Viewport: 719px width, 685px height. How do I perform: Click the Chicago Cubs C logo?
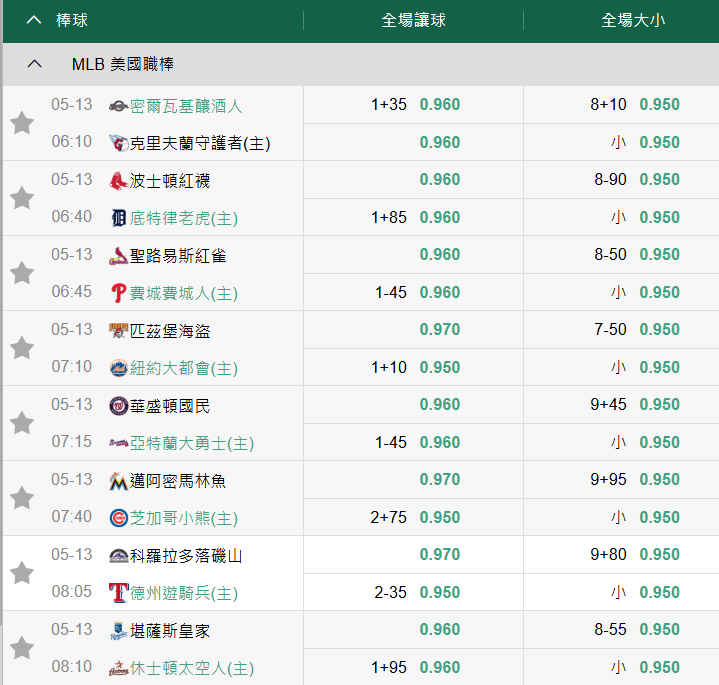[118, 518]
